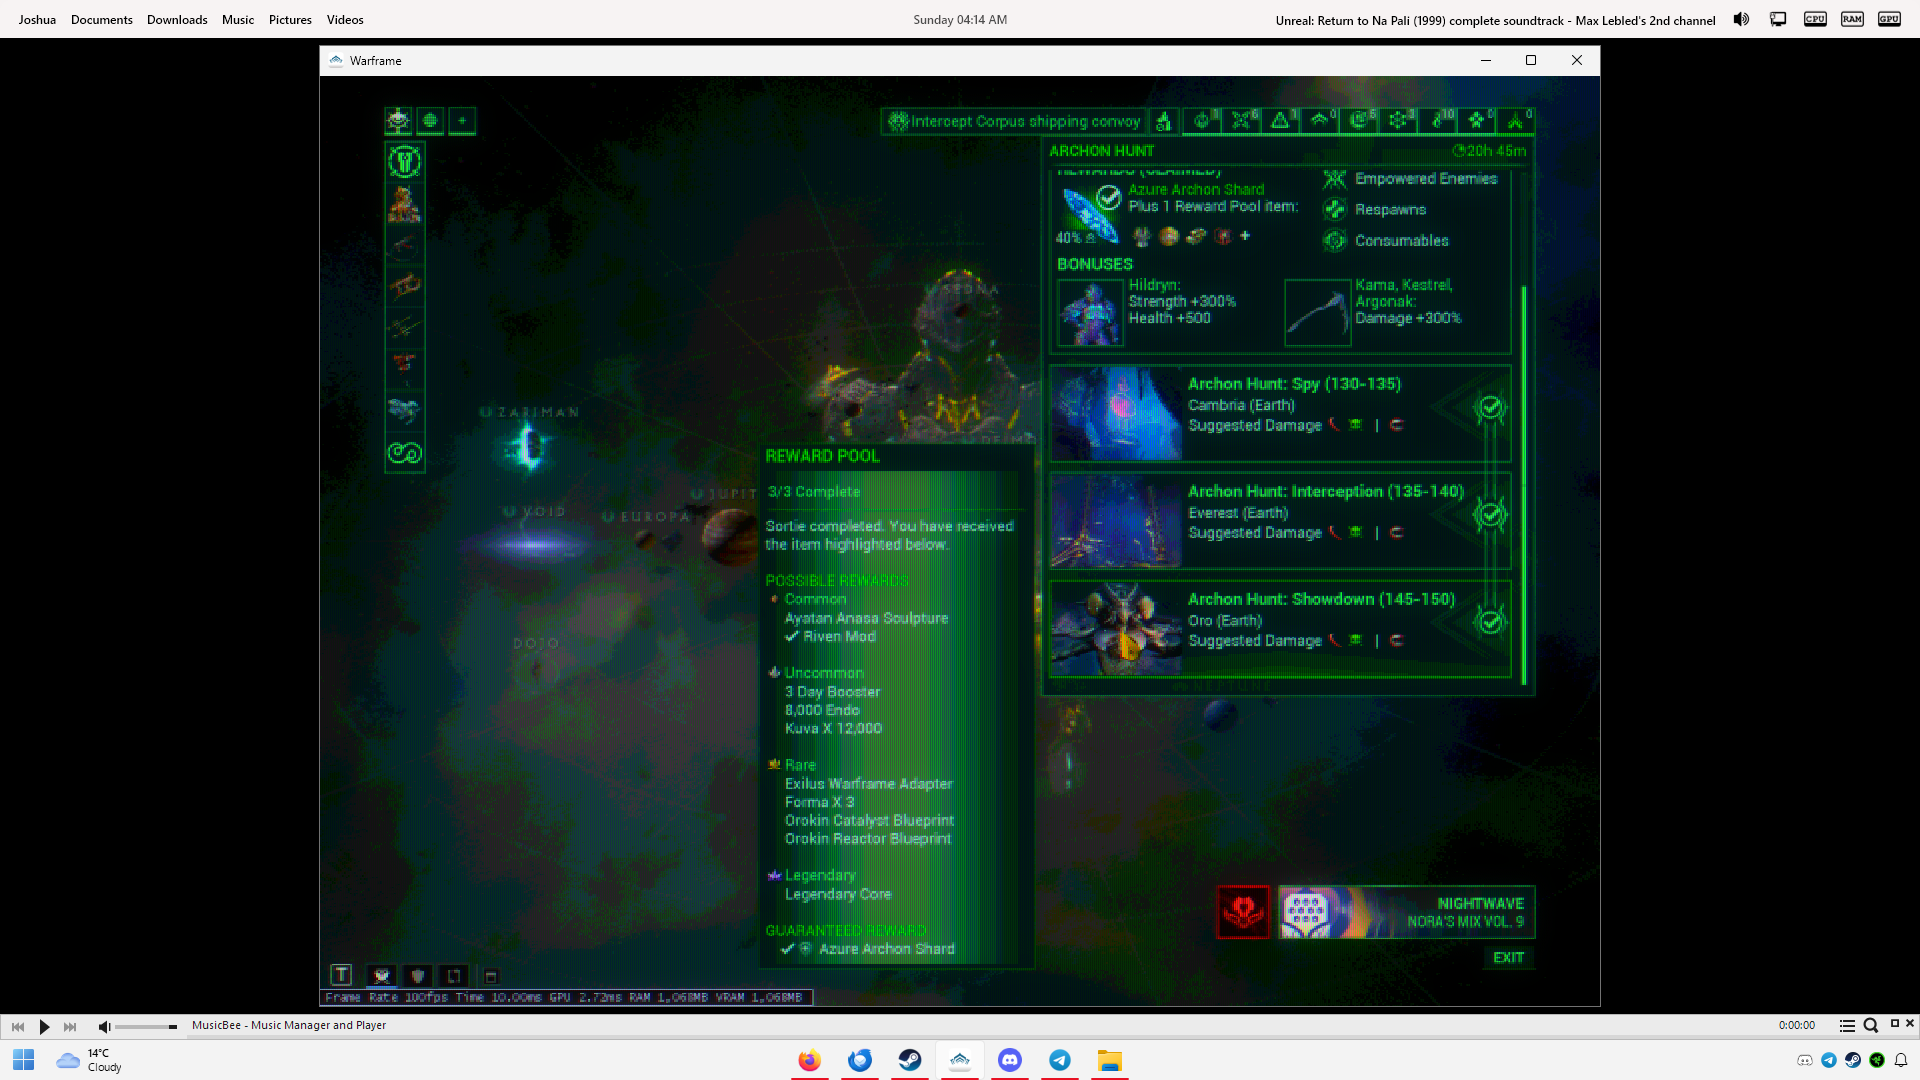Open the world-state tab with the triangle icon
Image resolution: width=1920 pixels, height=1080 pixels.
click(1280, 121)
